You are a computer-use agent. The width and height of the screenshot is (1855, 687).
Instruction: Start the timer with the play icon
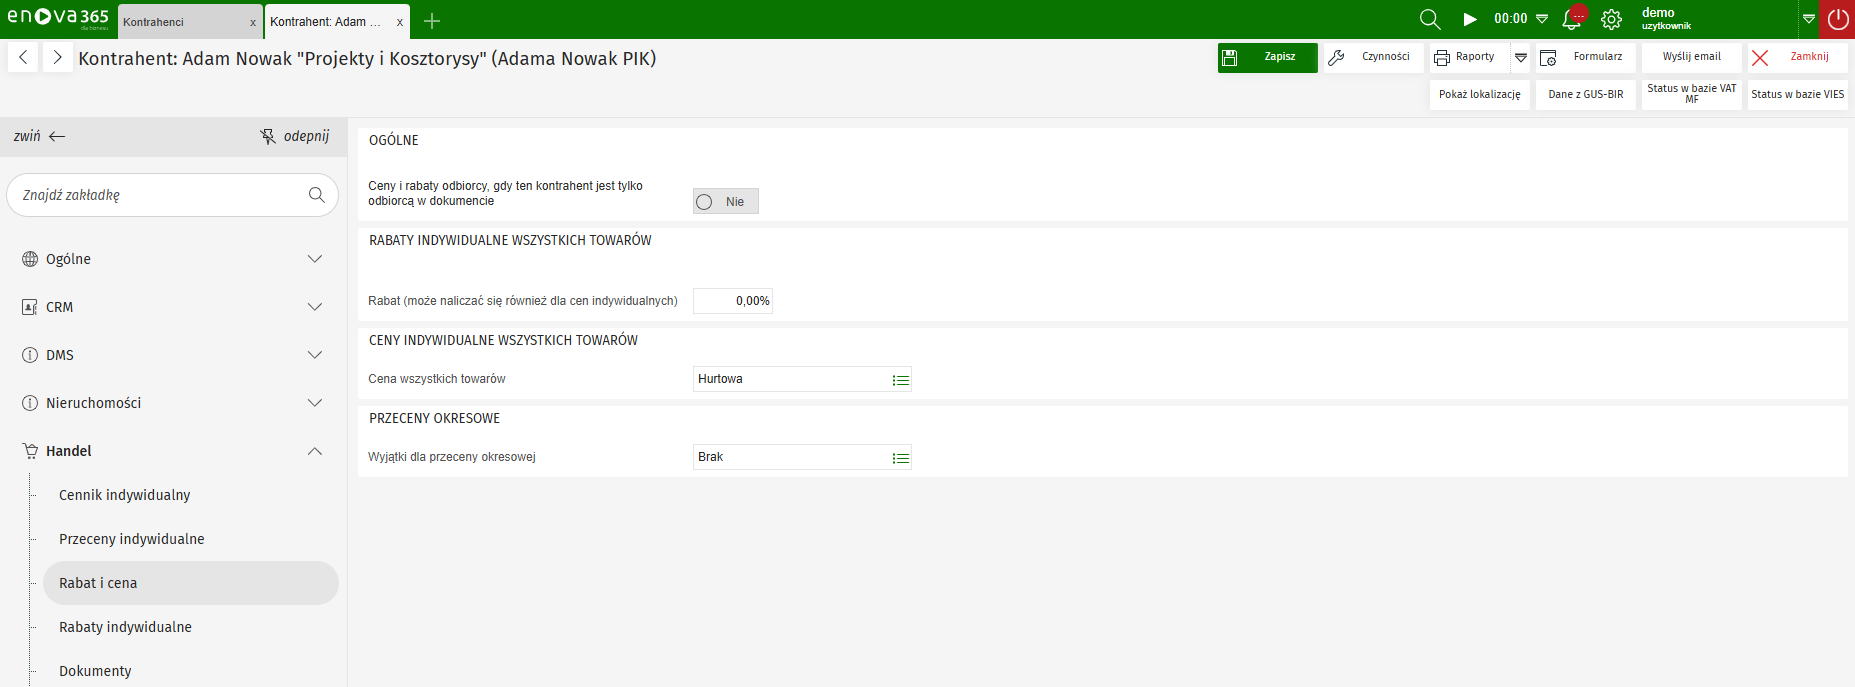point(1470,19)
